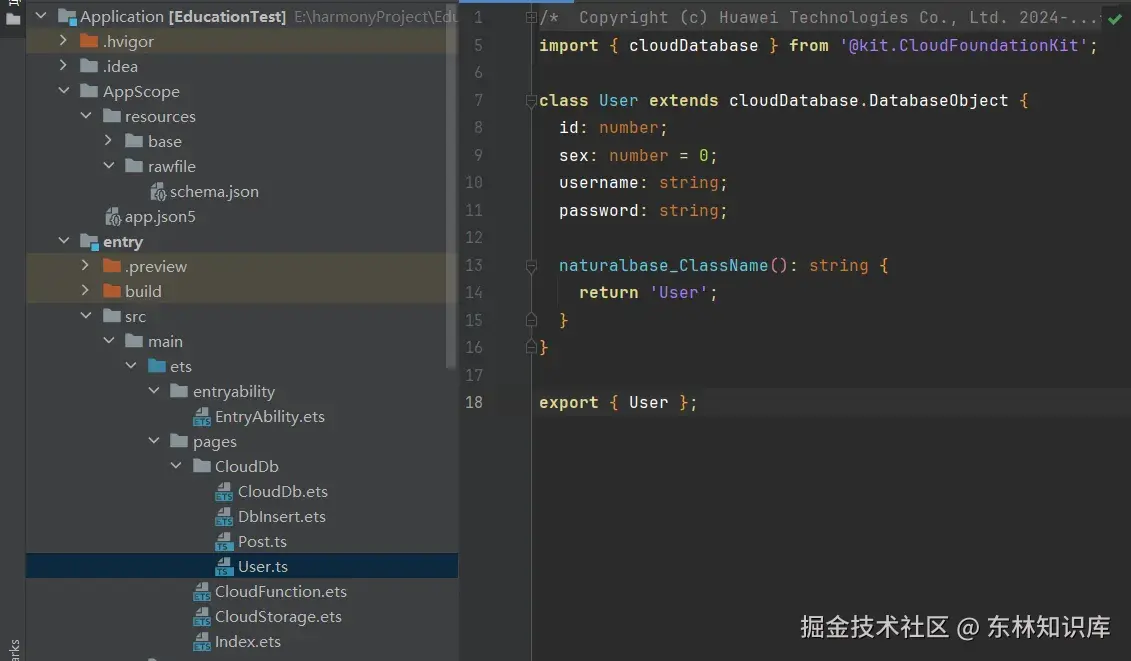
Task: Click the build orange folder icon
Action: pyautogui.click(x=111, y=291)
